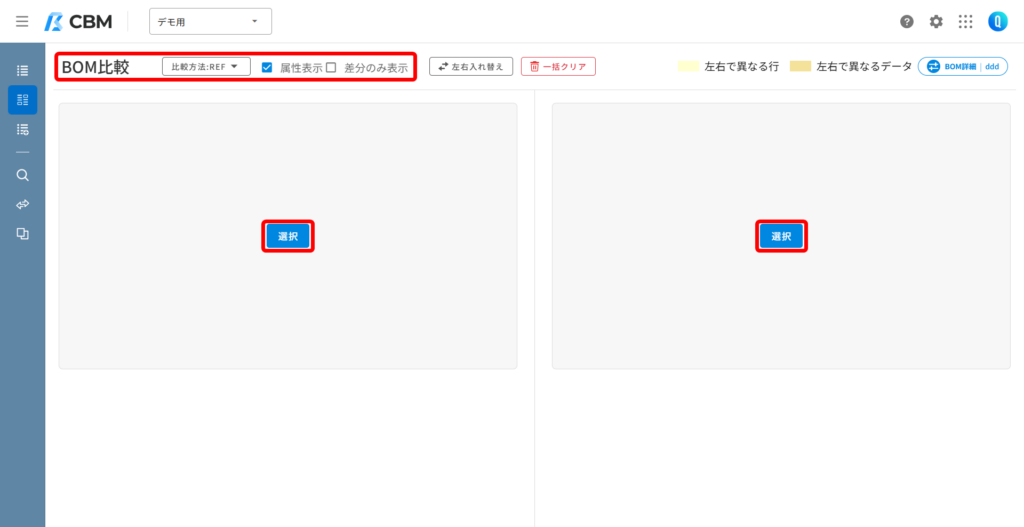Enable the 差分のみ表示 checkbox
This screenshot has height=527, width=1024.
coord(331,67)
